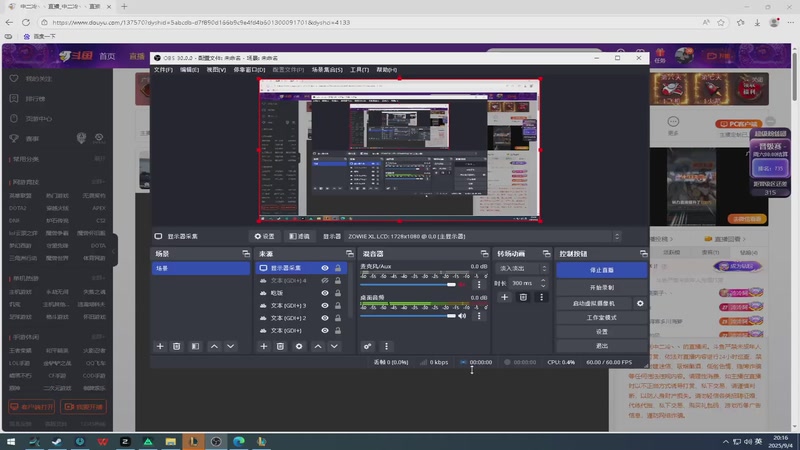This screenshot has width=800, height=450.
Task: Open Windows Start menu
Action: 11,441
